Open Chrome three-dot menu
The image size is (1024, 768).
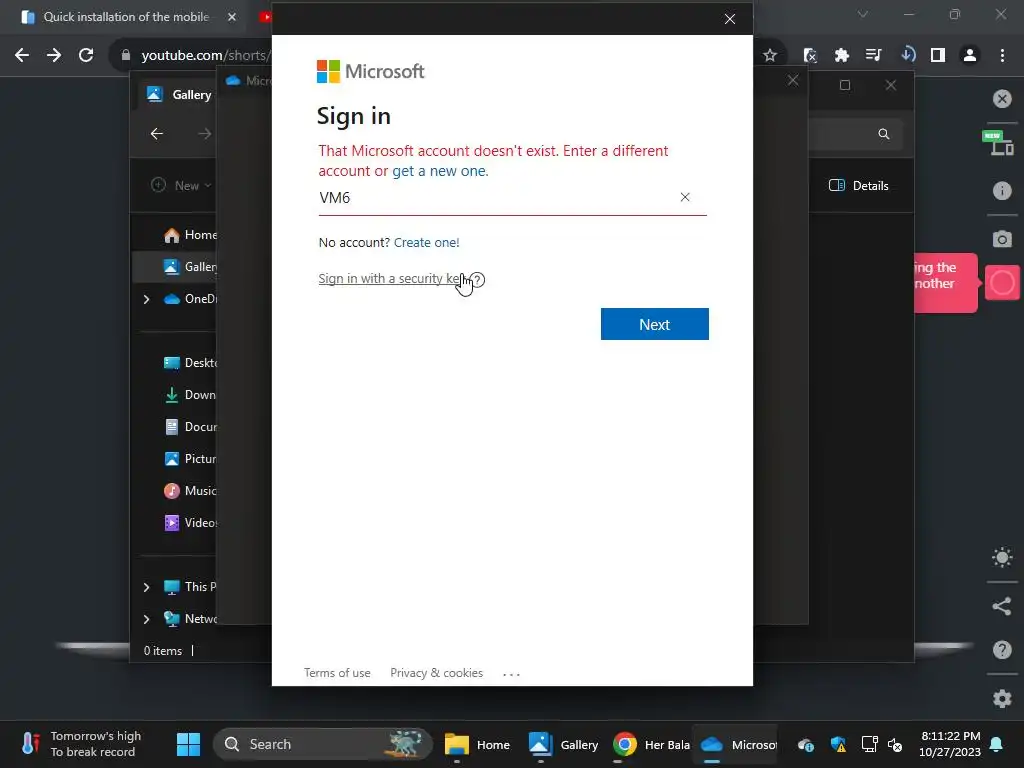point(1002,56)
